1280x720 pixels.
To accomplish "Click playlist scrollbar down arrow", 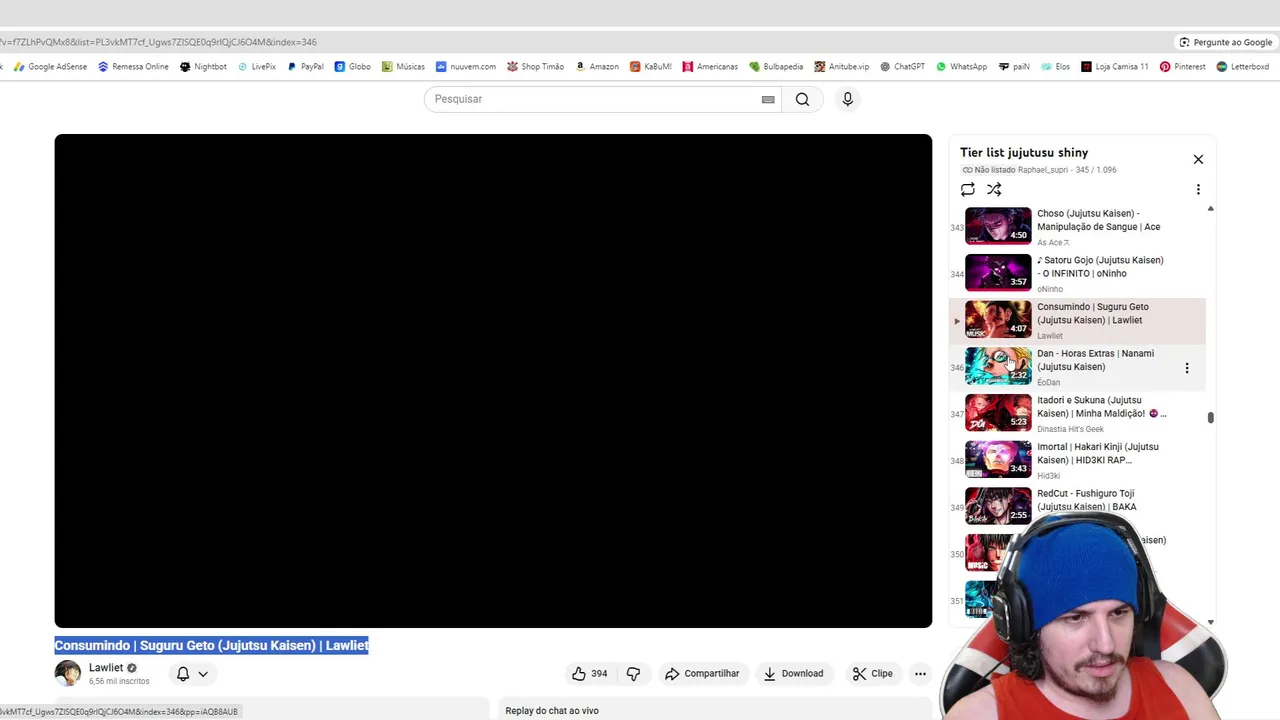I will [1210, 622].
